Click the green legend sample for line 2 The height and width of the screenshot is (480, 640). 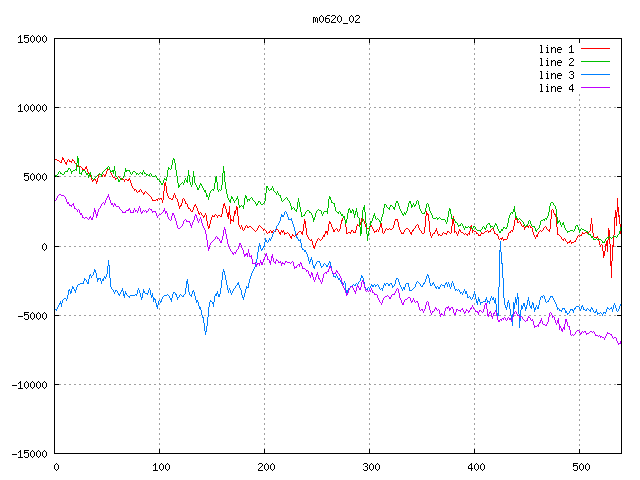coord(596,62)
